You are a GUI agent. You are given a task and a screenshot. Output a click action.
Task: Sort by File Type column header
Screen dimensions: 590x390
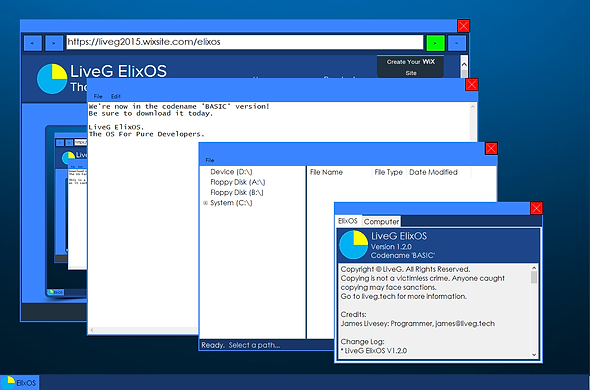coord(389,172)
